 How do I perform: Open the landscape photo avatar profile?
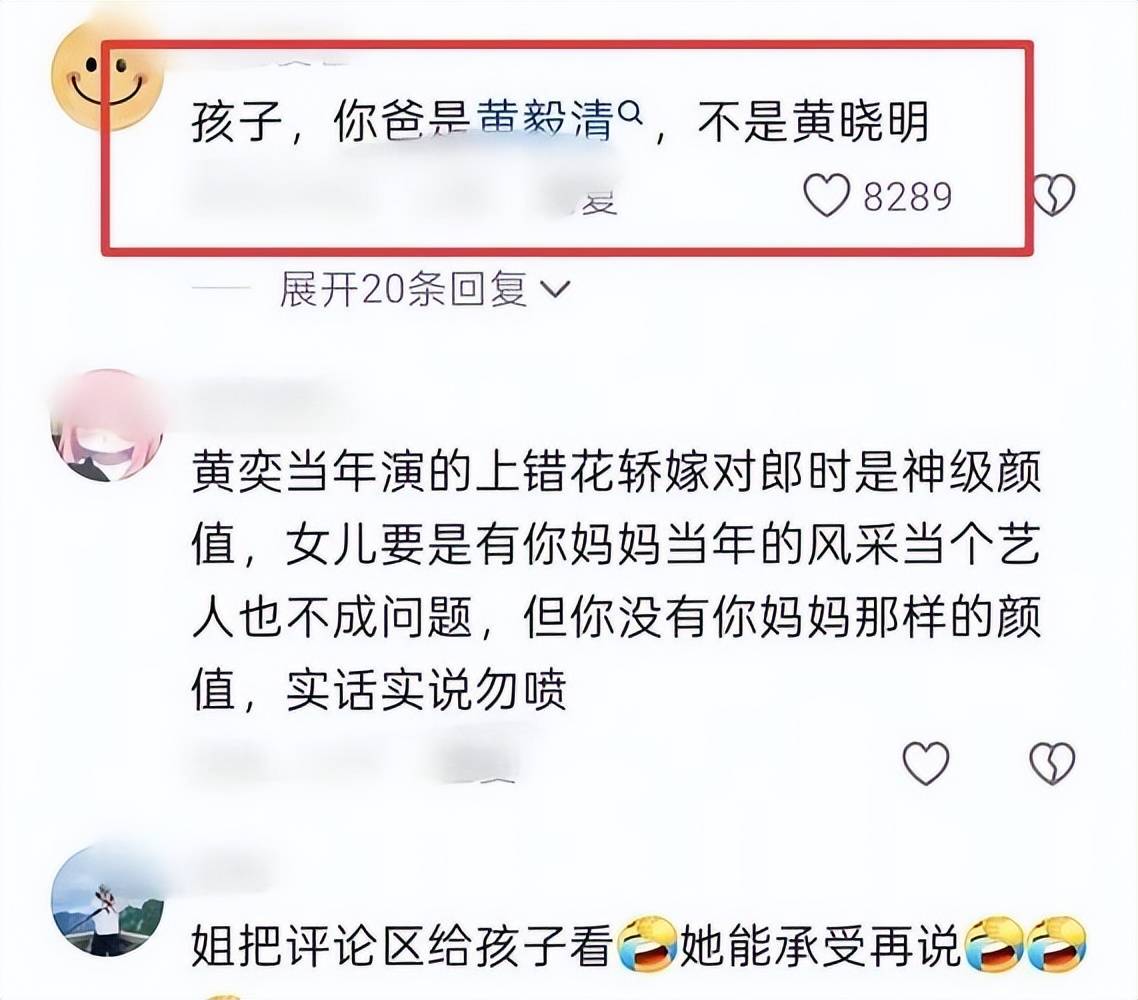coord(109,900)
